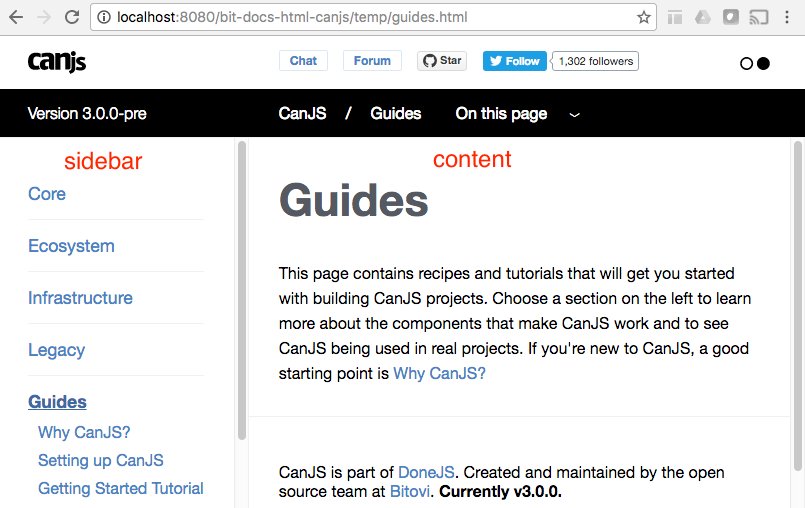Open Core in the sidebar
This screenshot has width=805, height=508.
(x=47, y=194)
